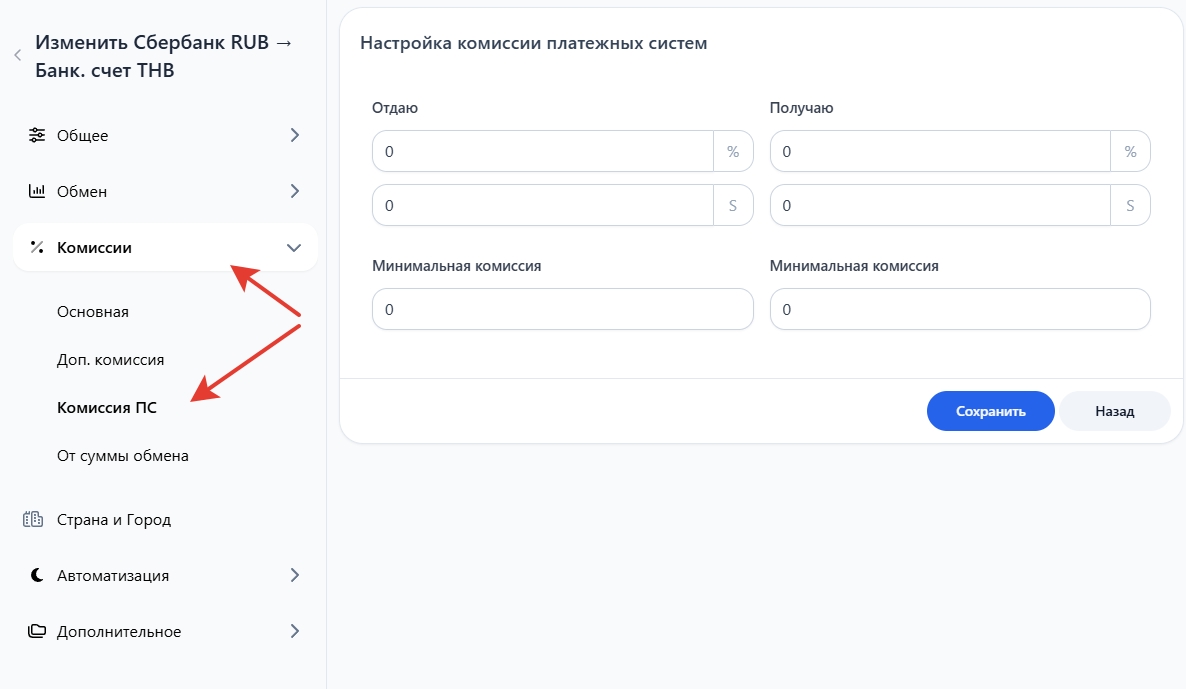Click the chart icon next to Обмен
This screenshot has width=1186, height=689.
(37, 191)
